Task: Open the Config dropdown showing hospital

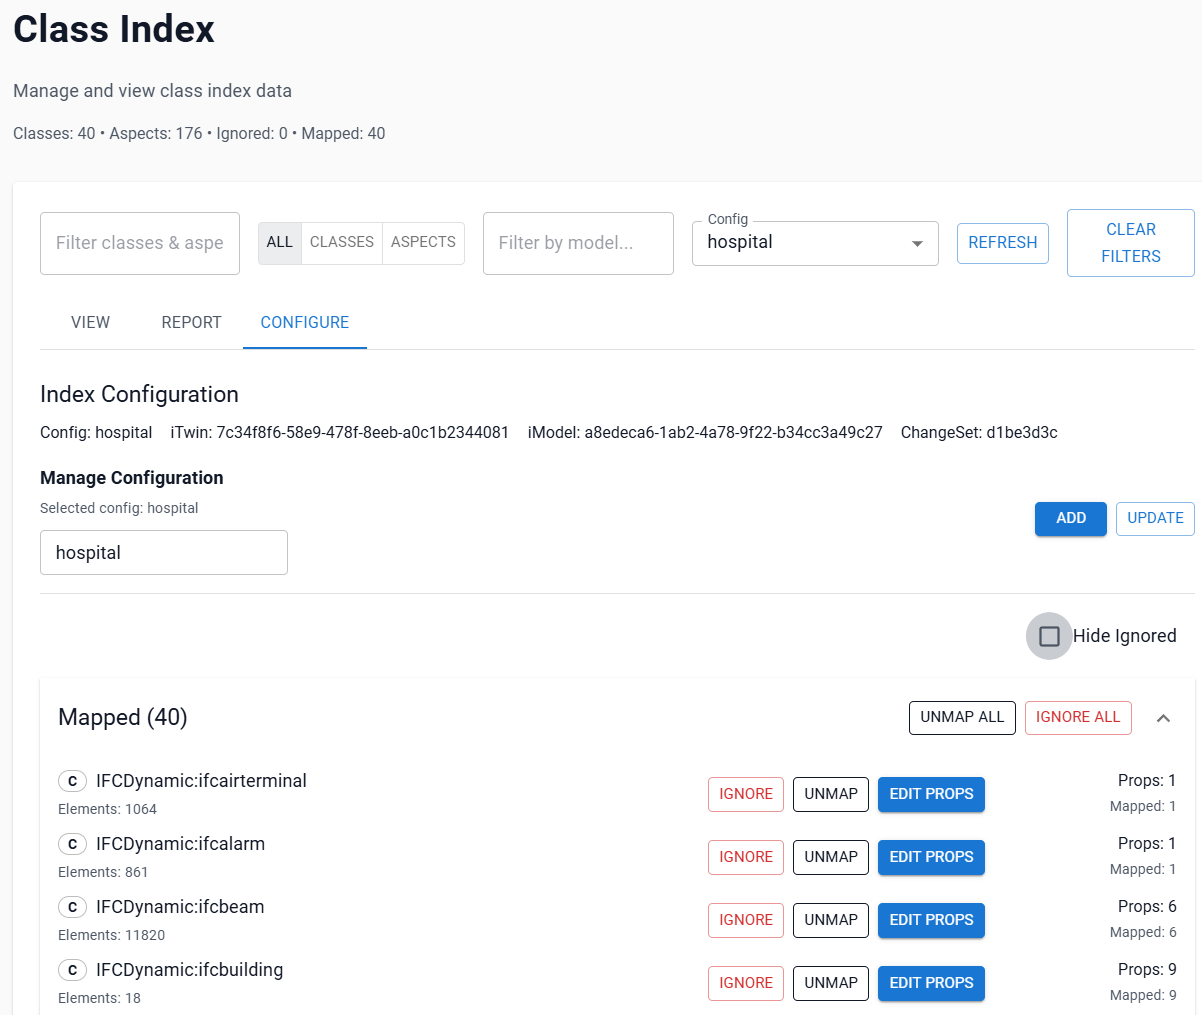Action: [815, 243]
